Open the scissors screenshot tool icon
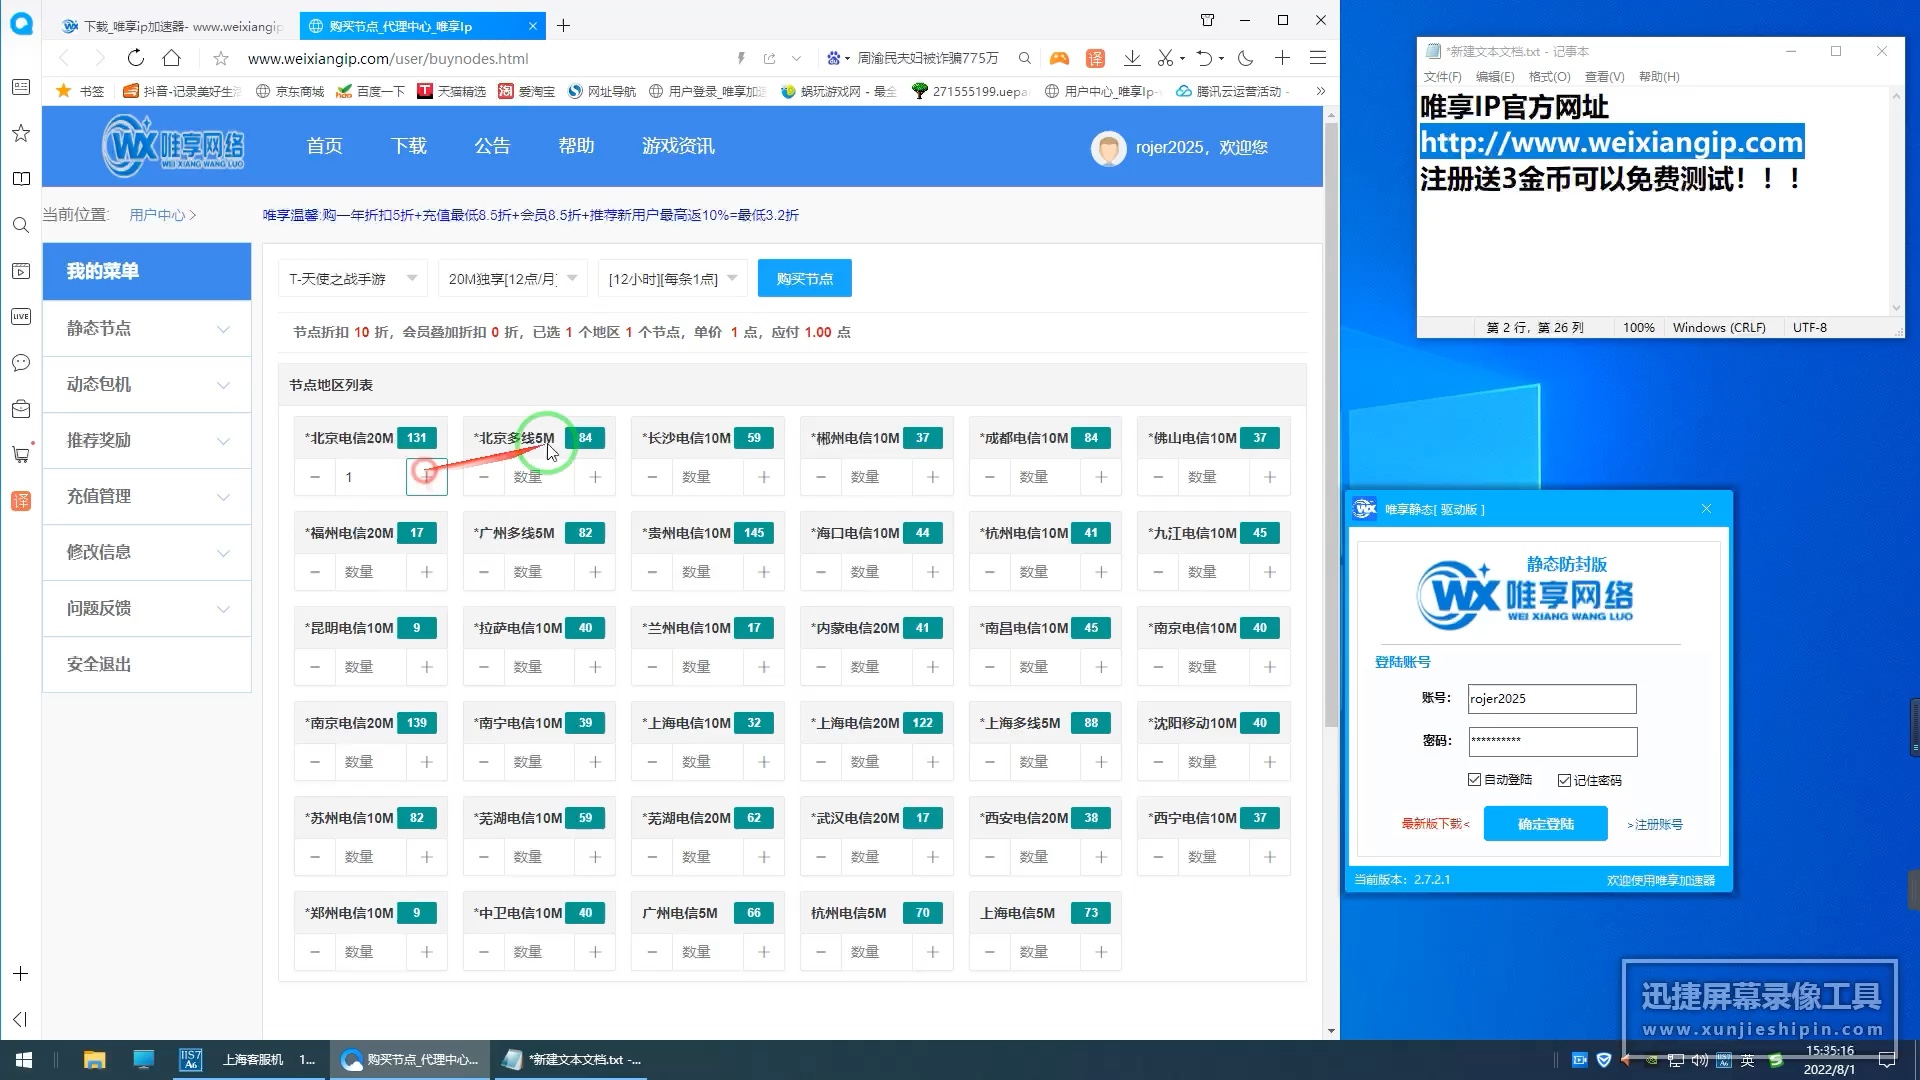The height and width of the screenshot is (1080, 1920). click(x=1165, y=58)
